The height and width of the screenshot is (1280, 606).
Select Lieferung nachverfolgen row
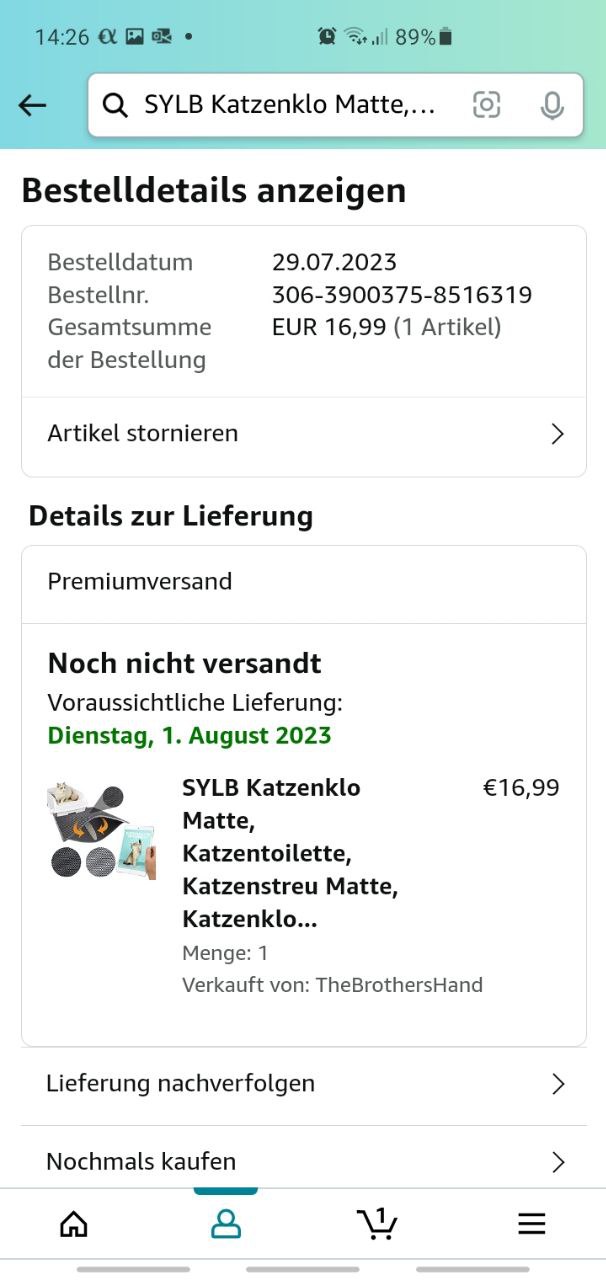[x=180, y=1083]
